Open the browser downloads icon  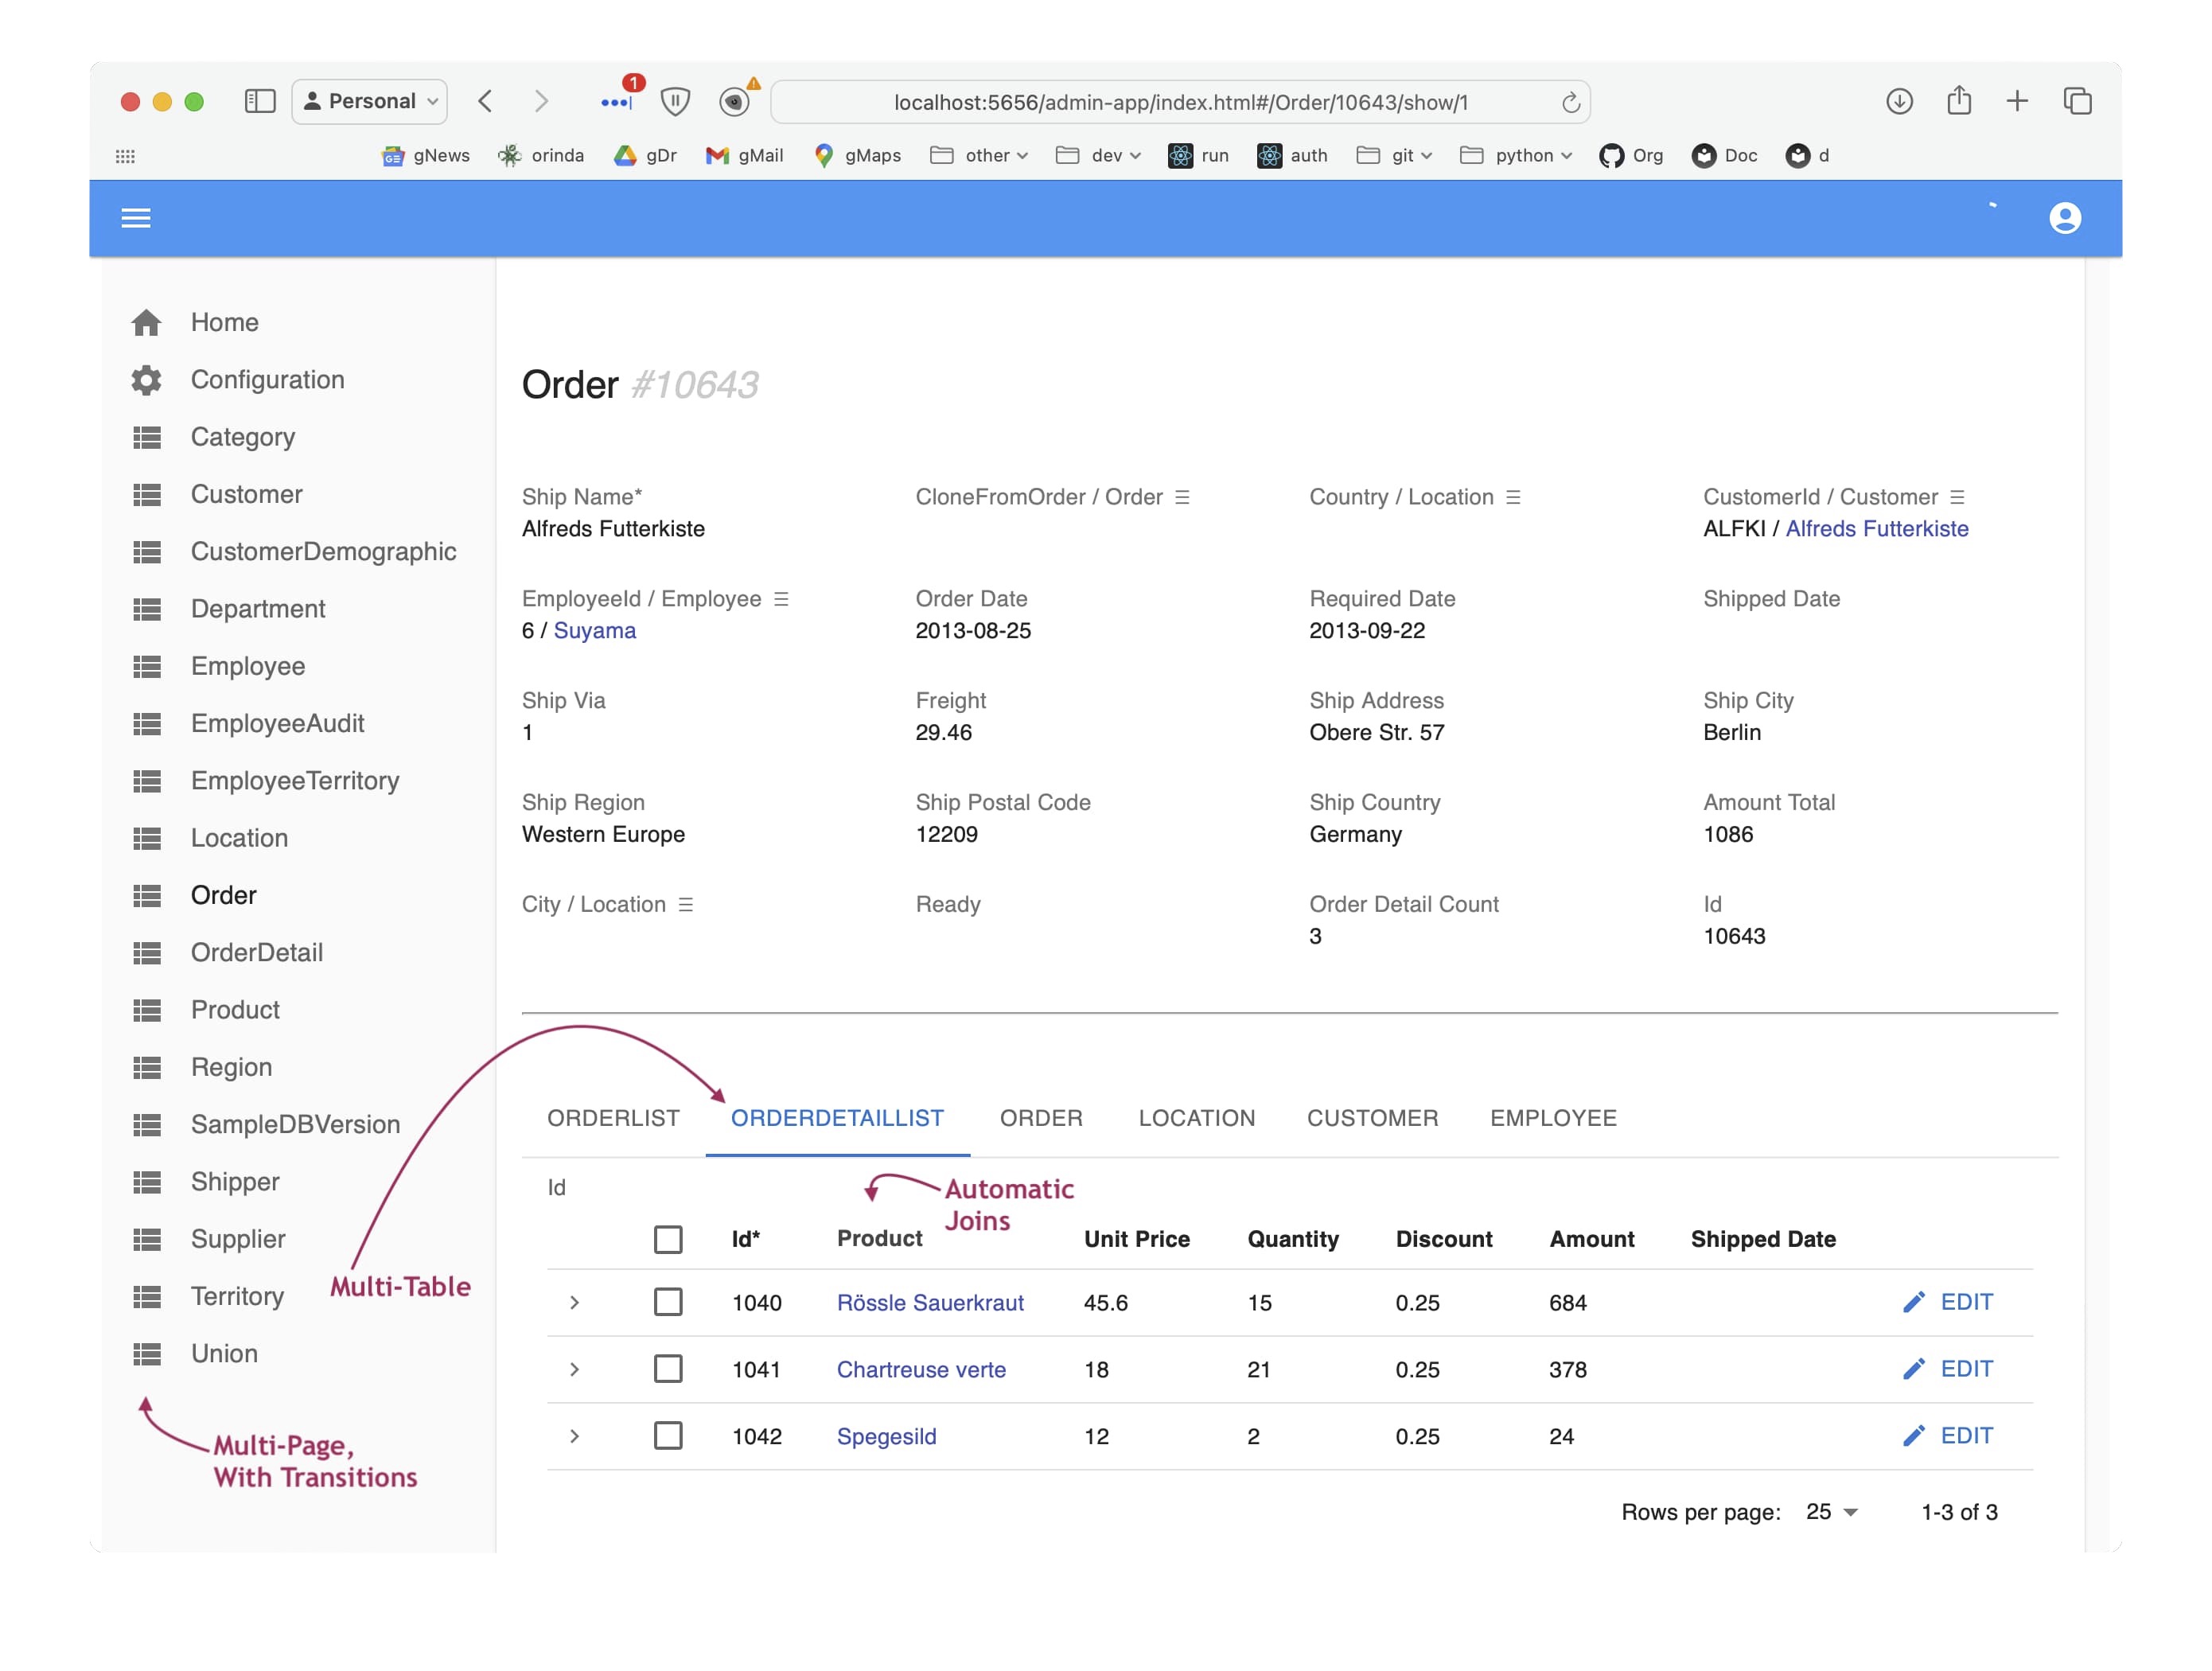click(1899, 101)
